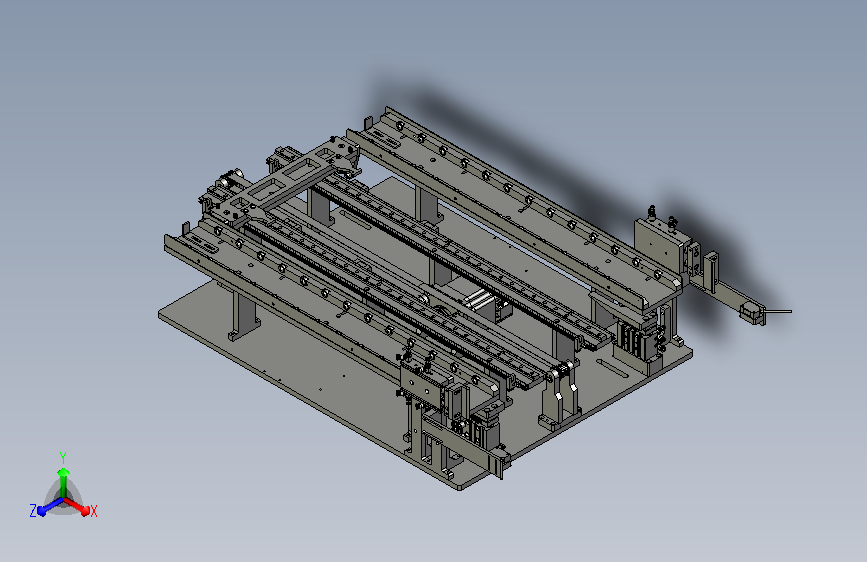Click the red X axis arrow

[x=77, y=506]
